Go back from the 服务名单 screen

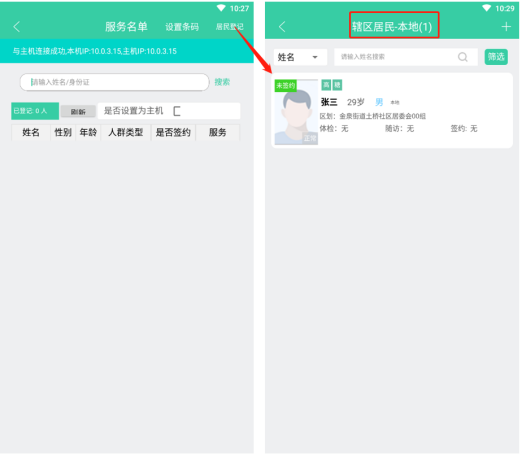pyautogui.click(x=17, y=27)
